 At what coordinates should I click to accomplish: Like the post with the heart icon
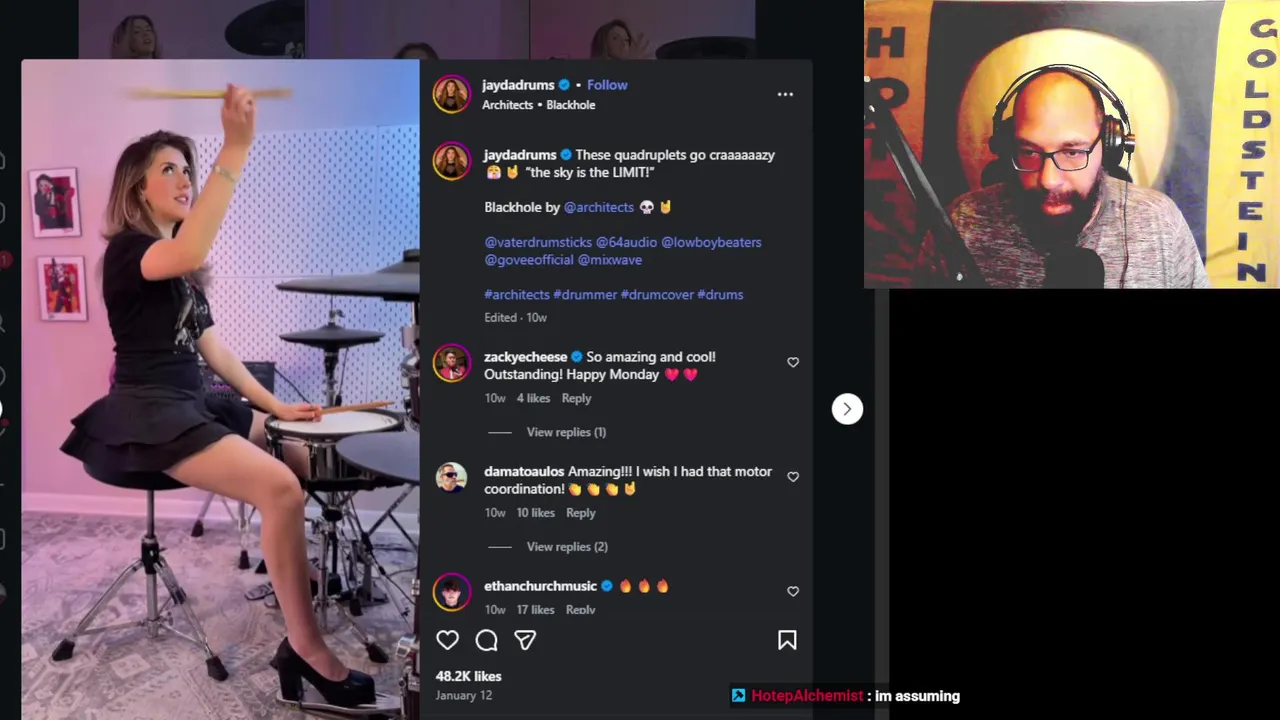(447, 640)
